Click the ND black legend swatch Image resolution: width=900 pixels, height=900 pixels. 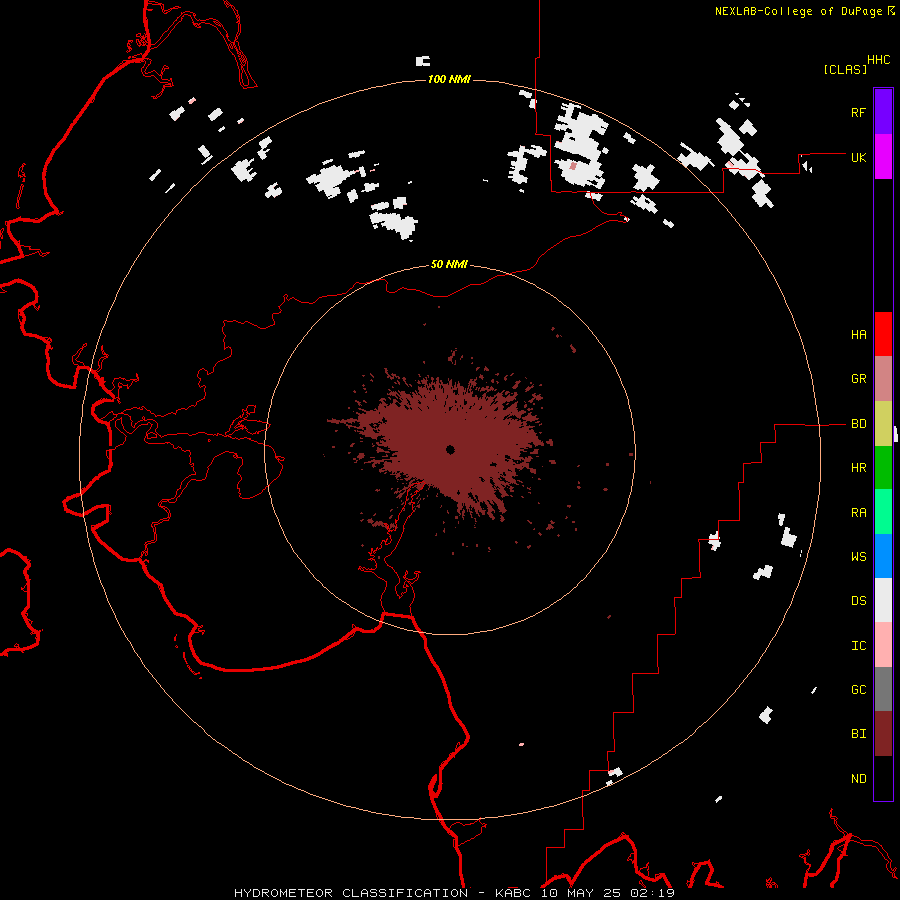pos(883,778)
